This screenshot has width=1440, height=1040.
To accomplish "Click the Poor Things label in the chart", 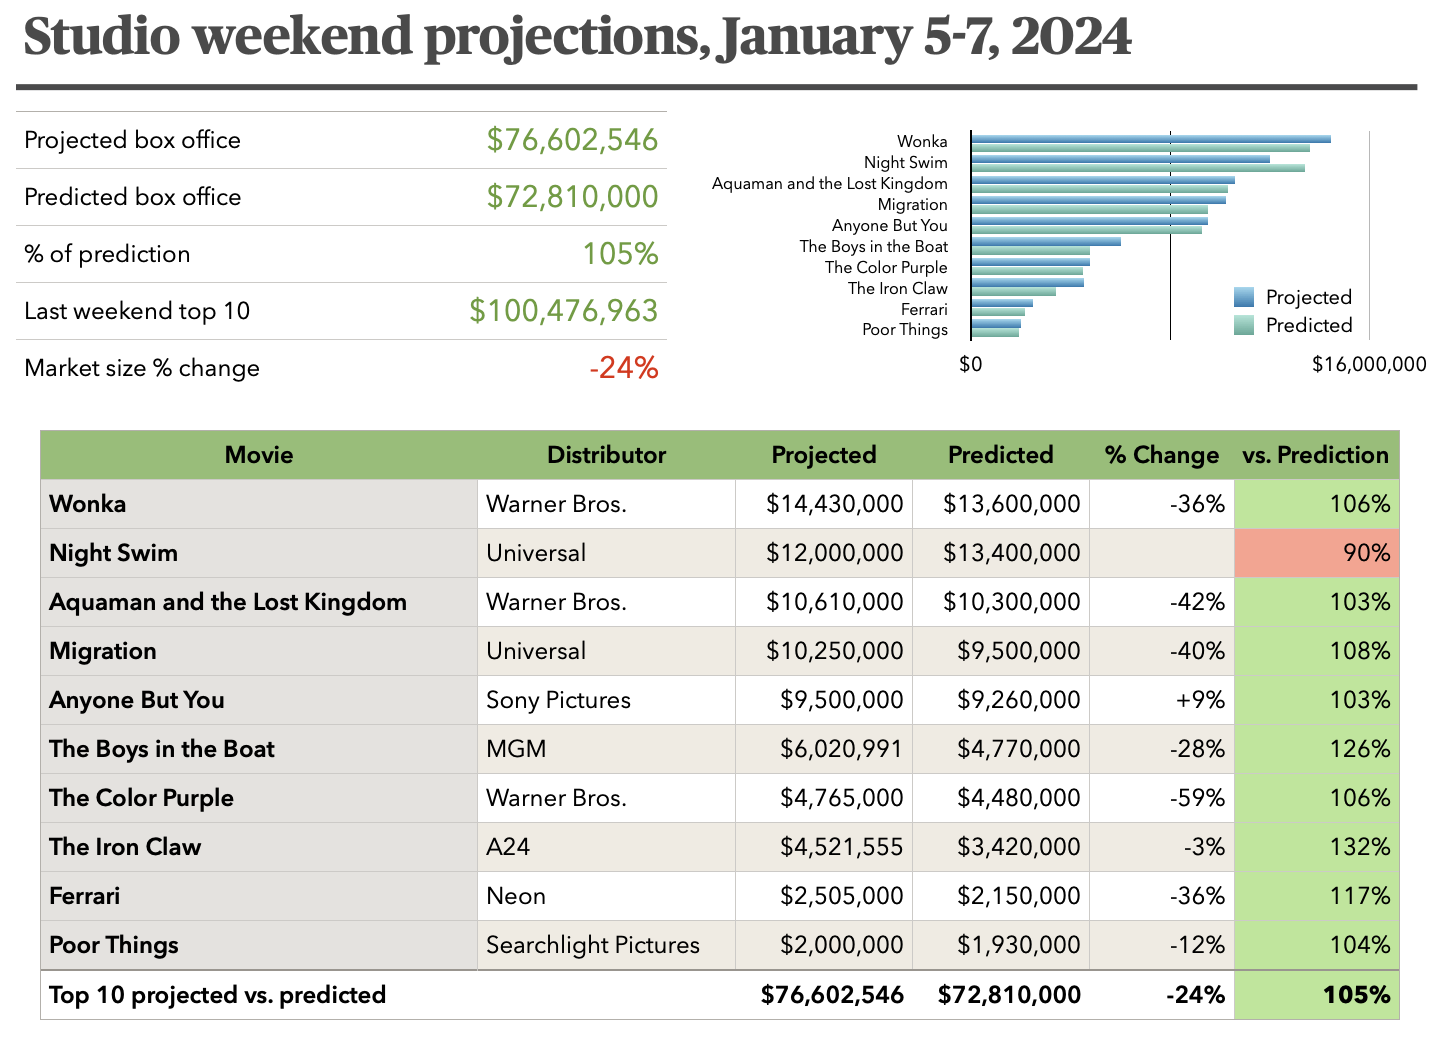I will click(x=904, y=330).
